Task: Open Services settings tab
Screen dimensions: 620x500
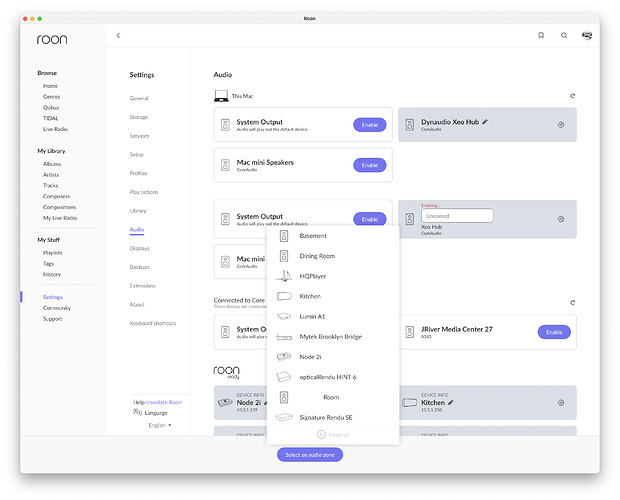Action: [139, 136]
